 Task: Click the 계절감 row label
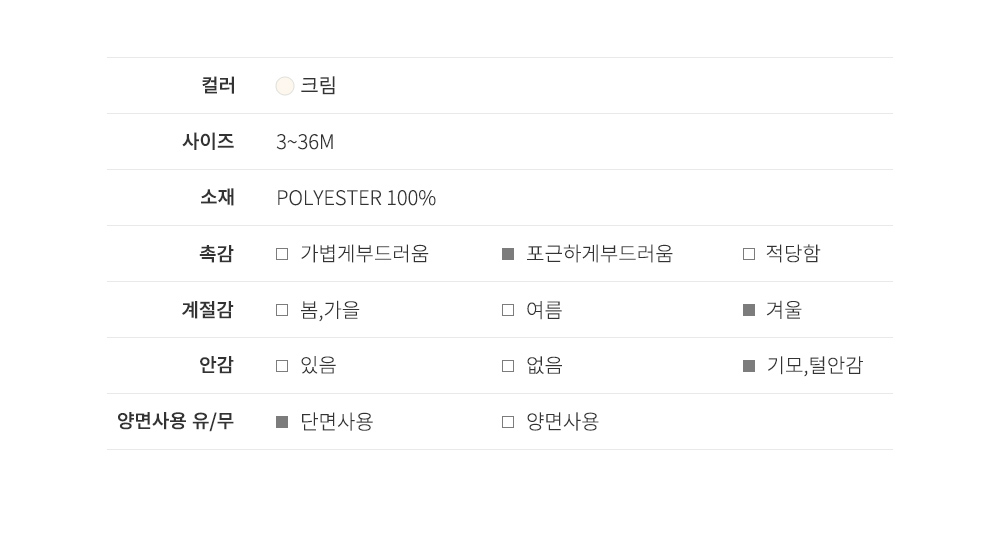(x=207, y=310)
